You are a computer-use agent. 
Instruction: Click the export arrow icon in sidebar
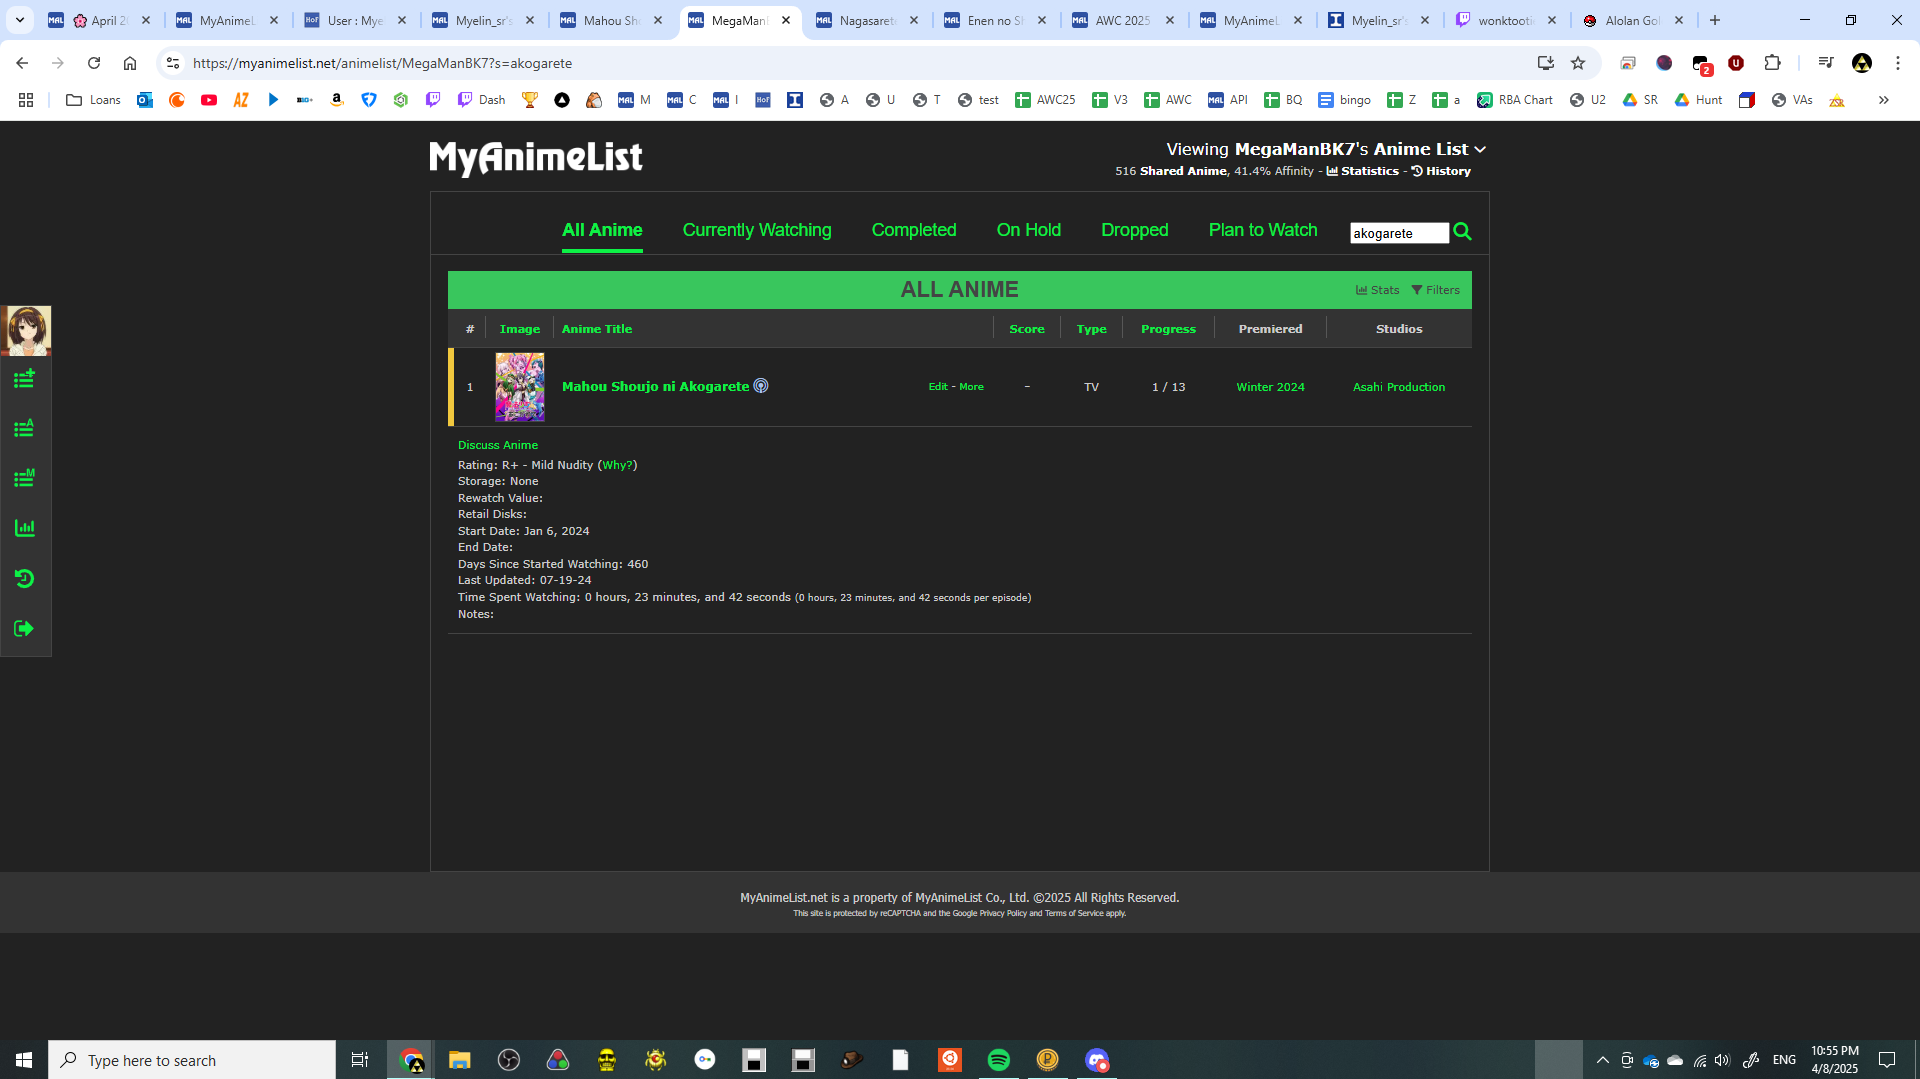click(24, 628)
